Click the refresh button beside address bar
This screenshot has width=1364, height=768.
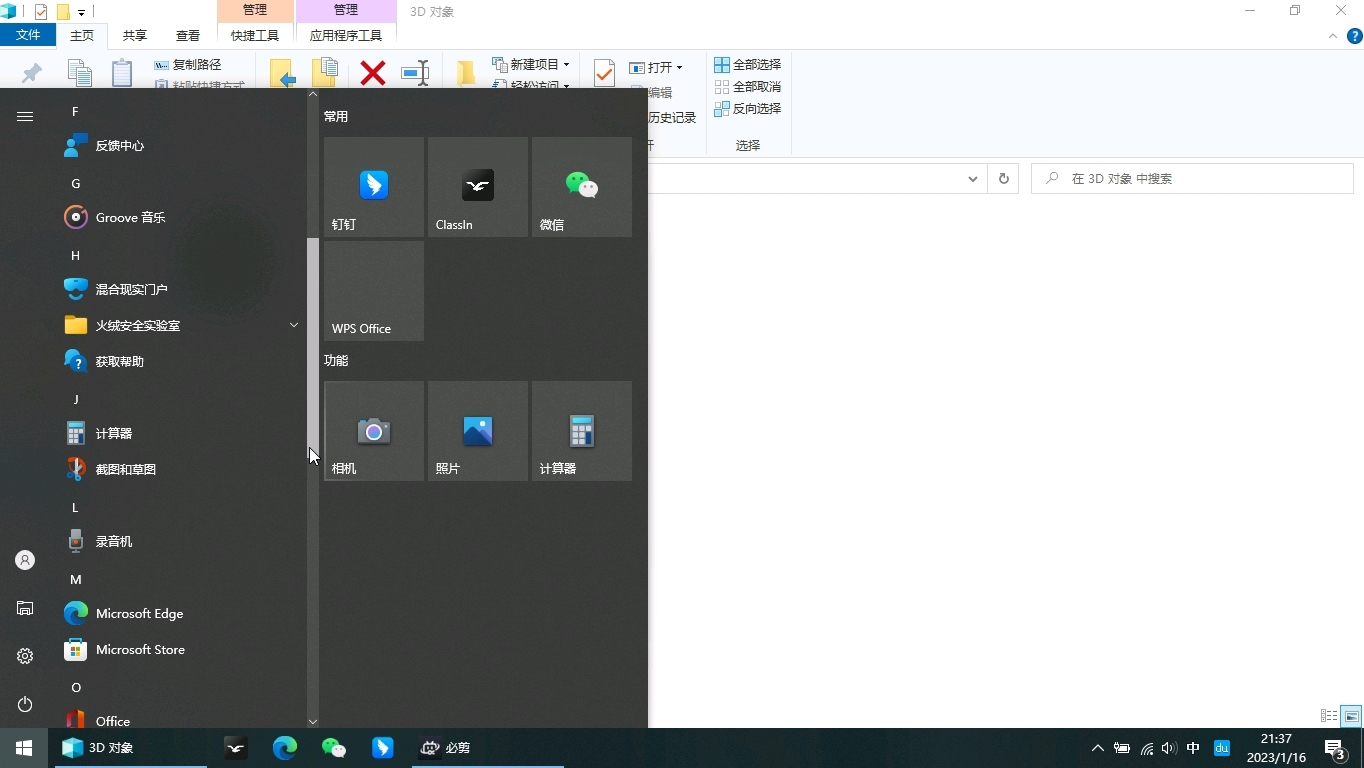coord(1003,179)
